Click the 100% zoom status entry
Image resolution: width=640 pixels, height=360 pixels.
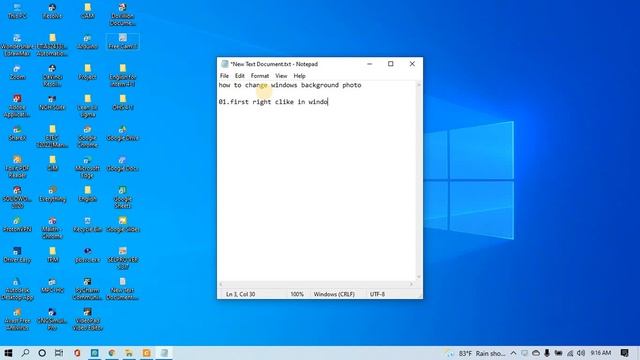[x=297, y=294]
